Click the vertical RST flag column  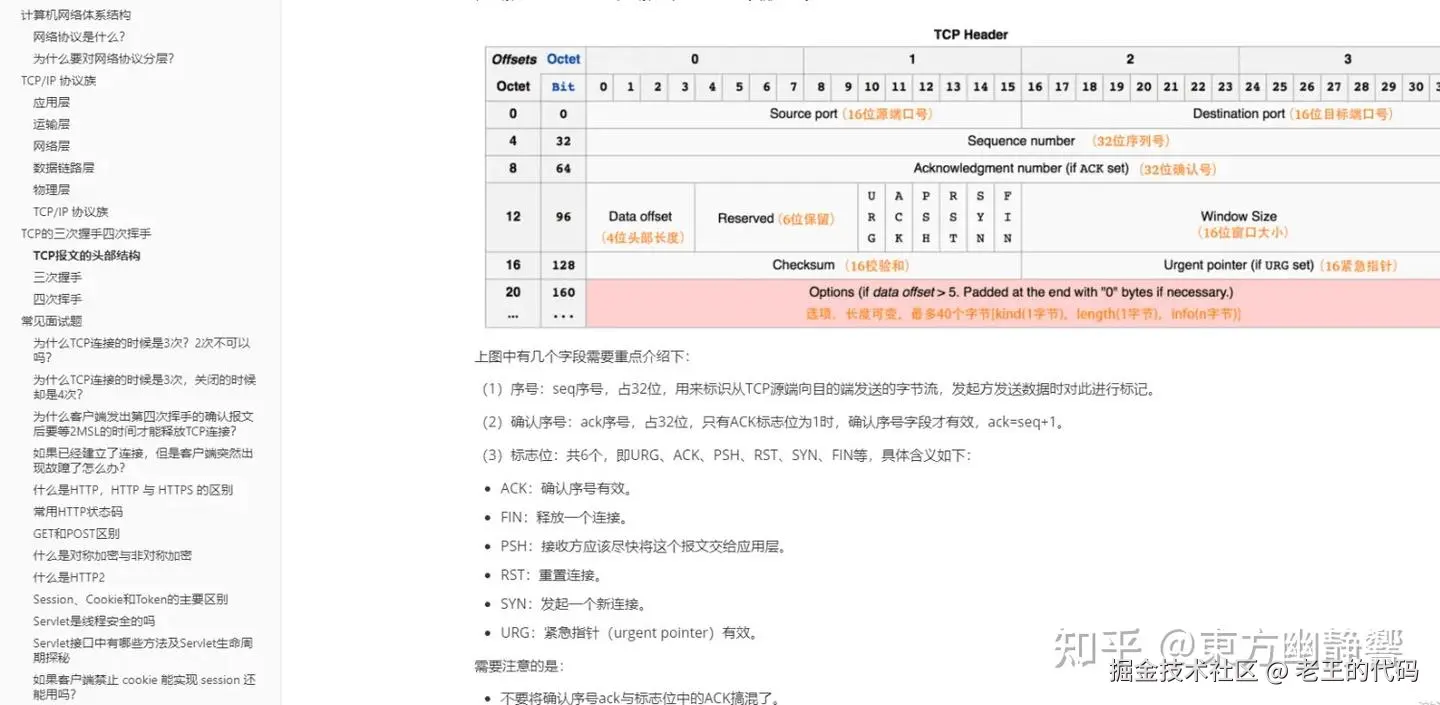(x=953, y=217)
